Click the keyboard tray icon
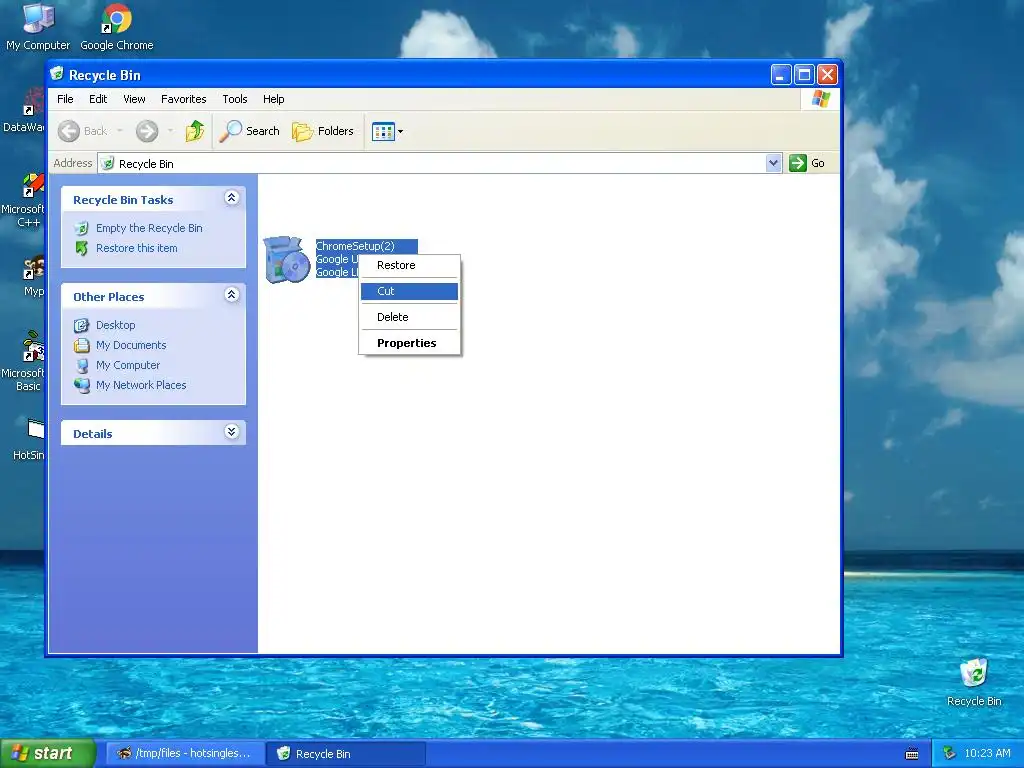The width and height of the screenshot is (1024, 768). pyautogui.click(x=912, y=754)
